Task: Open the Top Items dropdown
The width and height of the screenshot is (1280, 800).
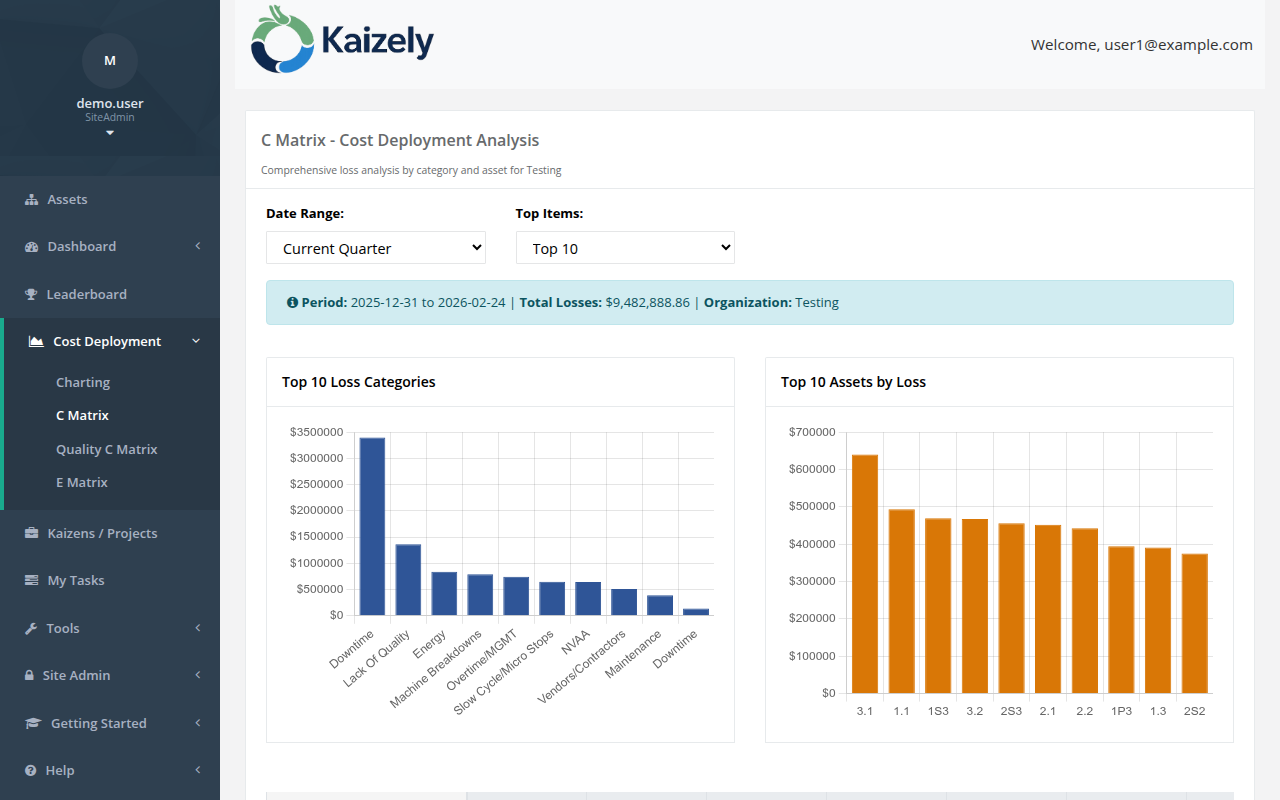Action: click(x=625, y=247)
